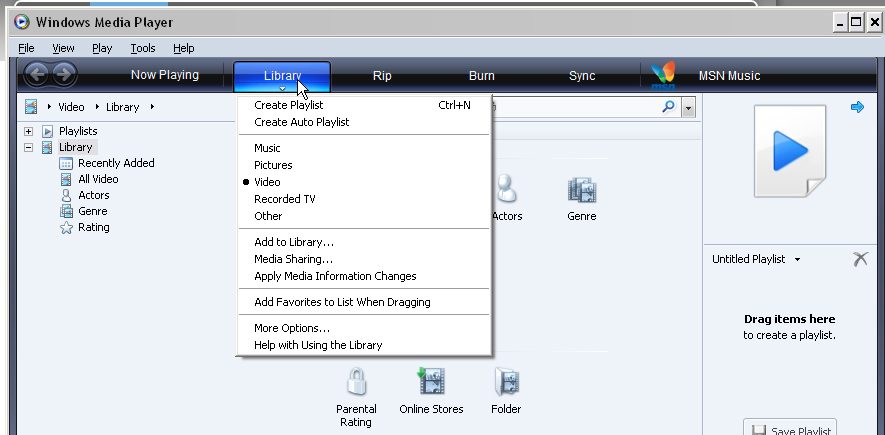Open the Folder view icon

pos(506,382)
